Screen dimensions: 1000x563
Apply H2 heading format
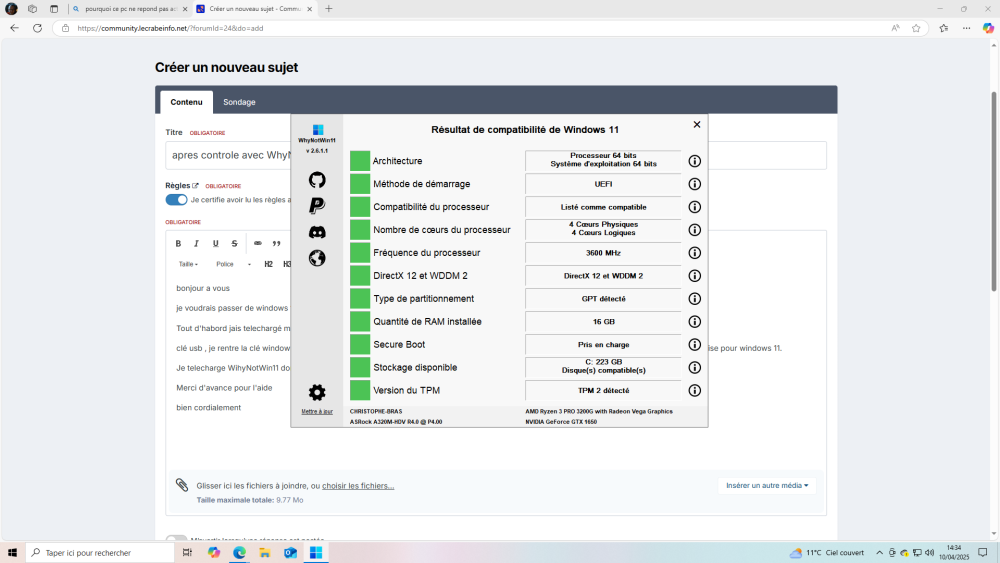click(x=268, y=264)
